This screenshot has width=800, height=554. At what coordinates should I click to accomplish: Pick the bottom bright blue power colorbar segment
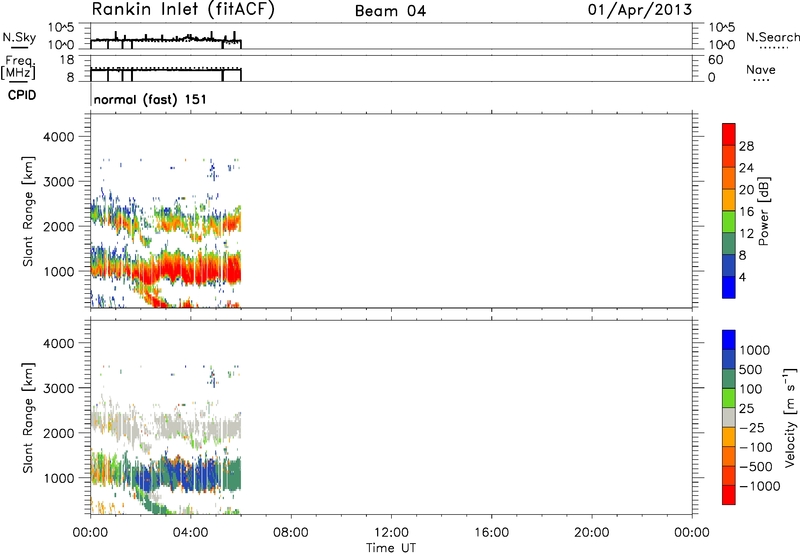point(729,287)
